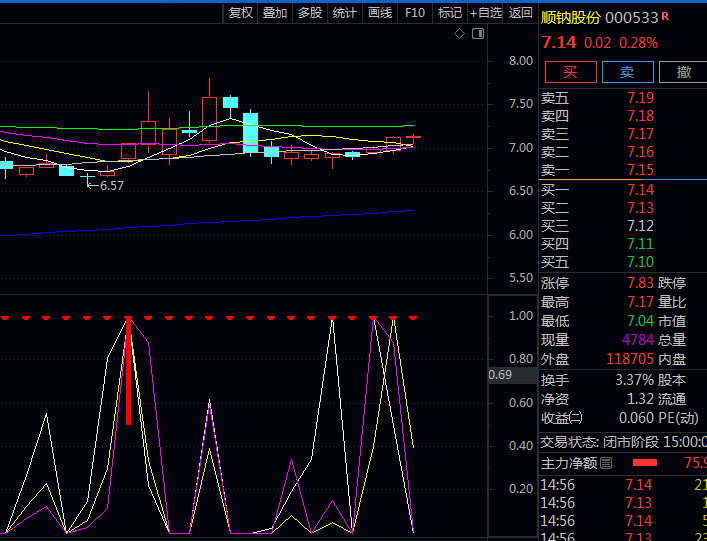This screenshot has height=541, width=707.
Task: Click the stock name 顺钠股份
Action: 571,18
